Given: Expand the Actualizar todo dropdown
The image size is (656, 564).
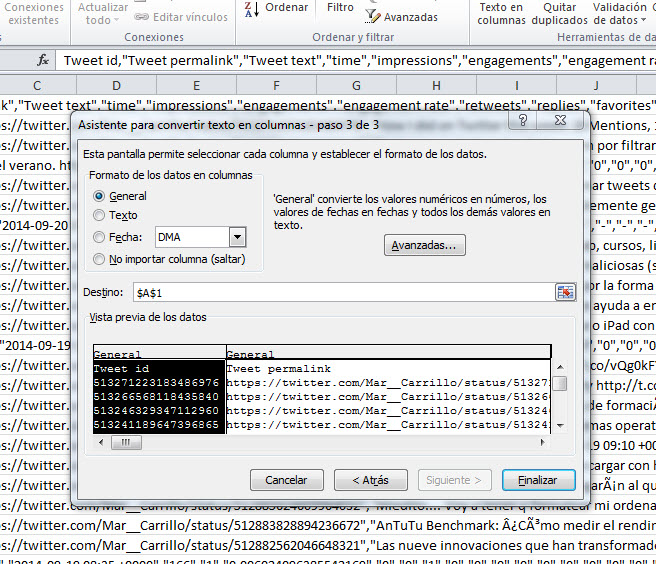Looking at the screenshot, I should [118, 20].
